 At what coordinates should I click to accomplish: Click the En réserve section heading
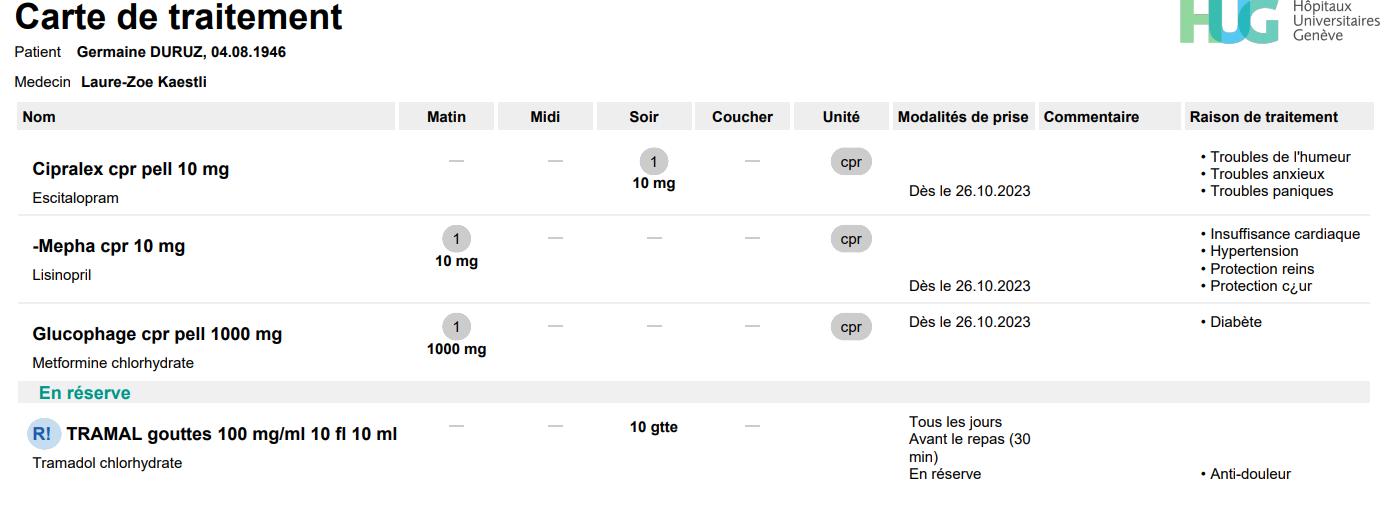click(85, 393)
